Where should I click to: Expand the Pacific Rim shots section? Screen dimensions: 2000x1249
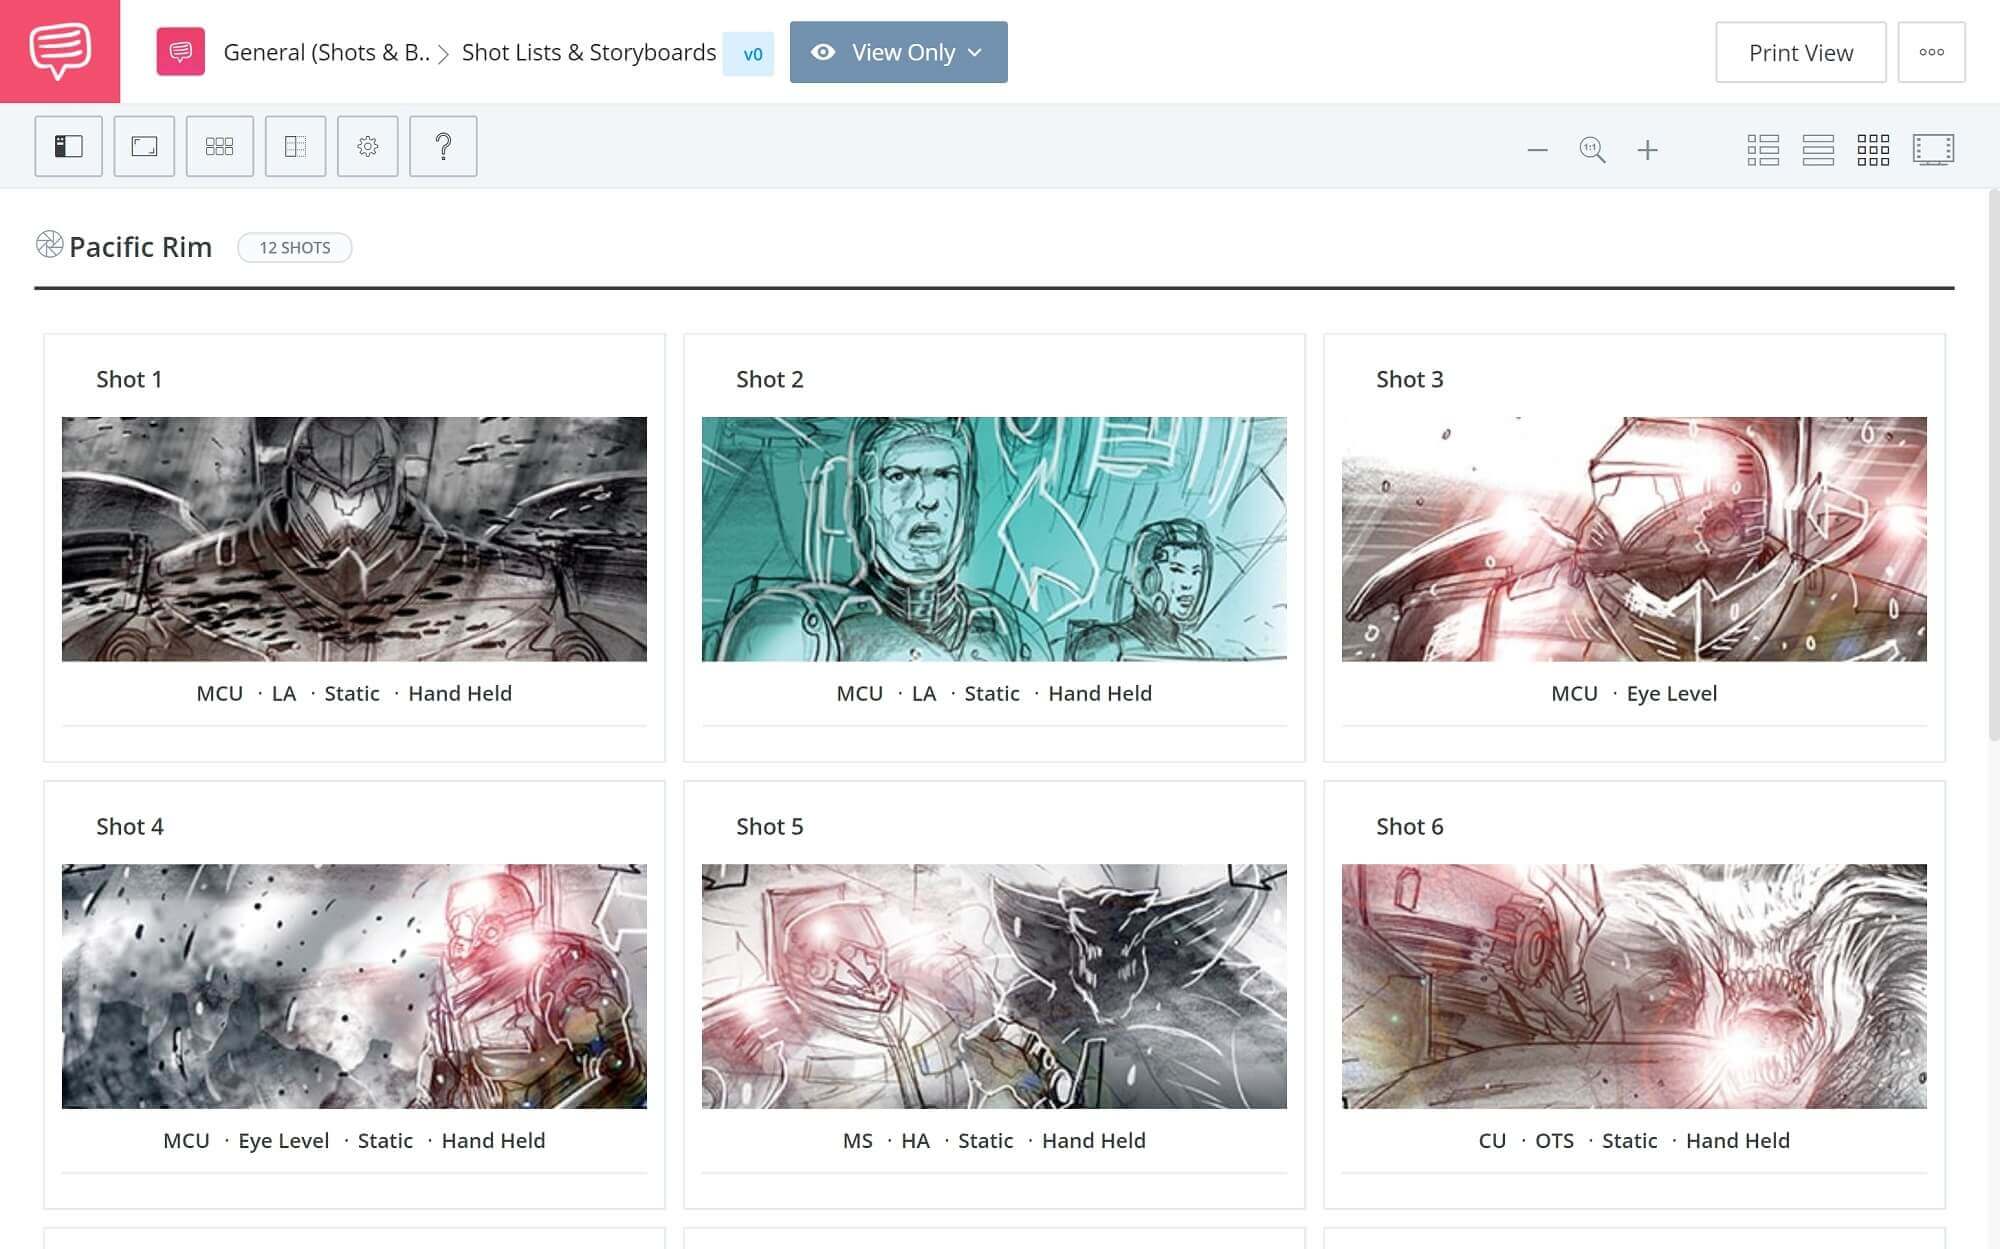(x=50, y=243)
